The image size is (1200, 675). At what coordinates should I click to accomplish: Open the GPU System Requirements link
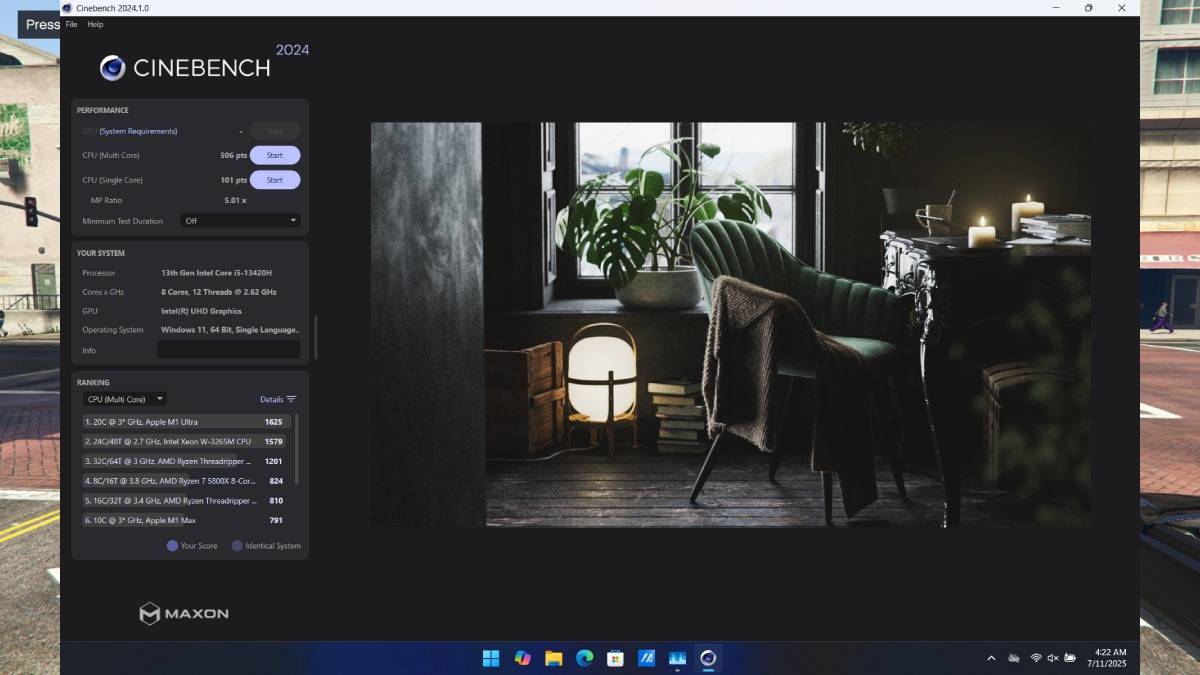138,131
